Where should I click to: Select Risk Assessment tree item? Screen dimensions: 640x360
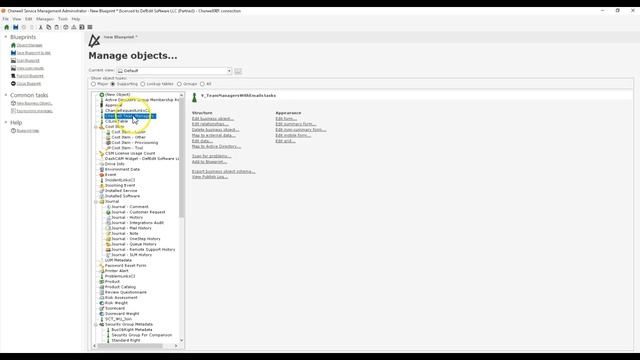(x=121, y=298)
